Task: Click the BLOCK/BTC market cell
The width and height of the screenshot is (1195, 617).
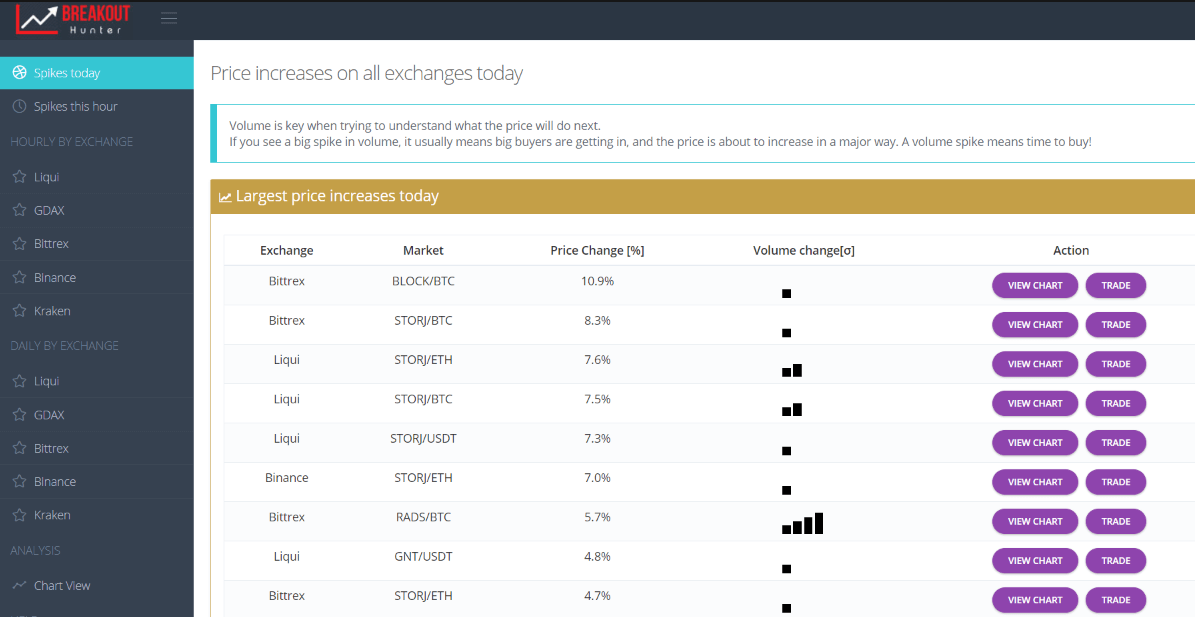Action: [423, 281]
